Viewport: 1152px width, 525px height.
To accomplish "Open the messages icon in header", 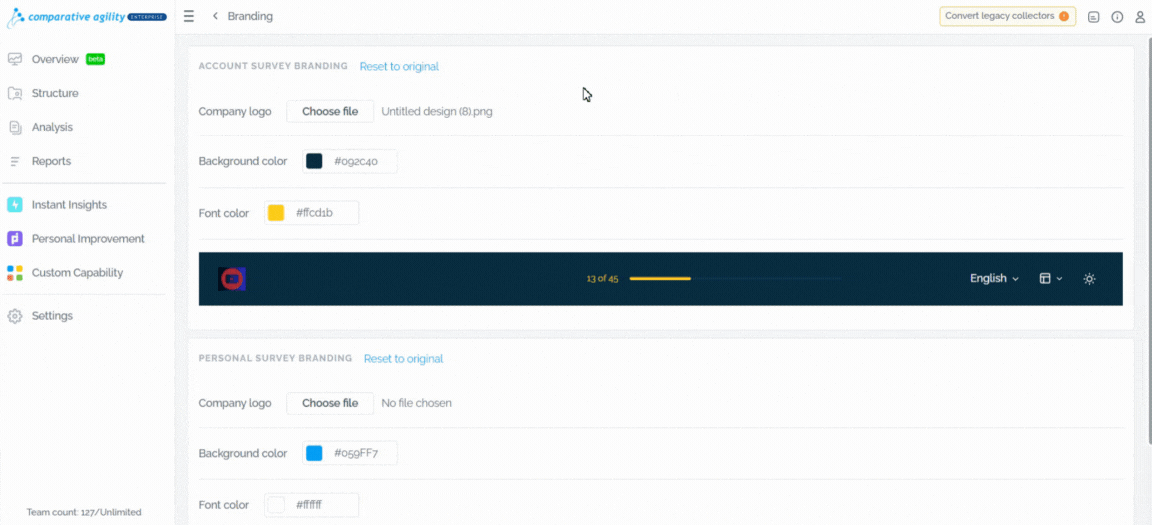I will point(1093,17).
